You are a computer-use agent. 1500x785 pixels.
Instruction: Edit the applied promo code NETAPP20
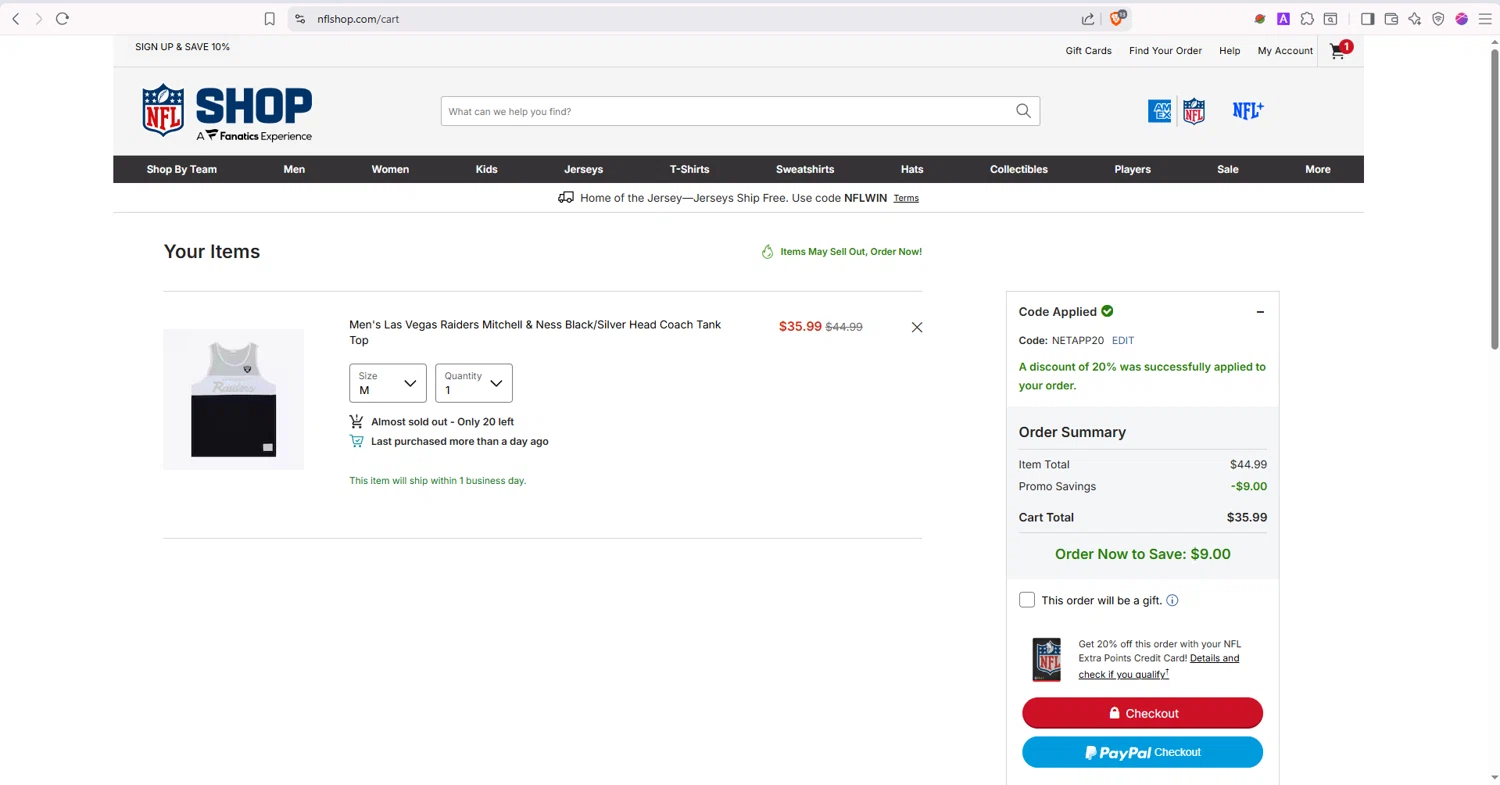click(1123, 340)
